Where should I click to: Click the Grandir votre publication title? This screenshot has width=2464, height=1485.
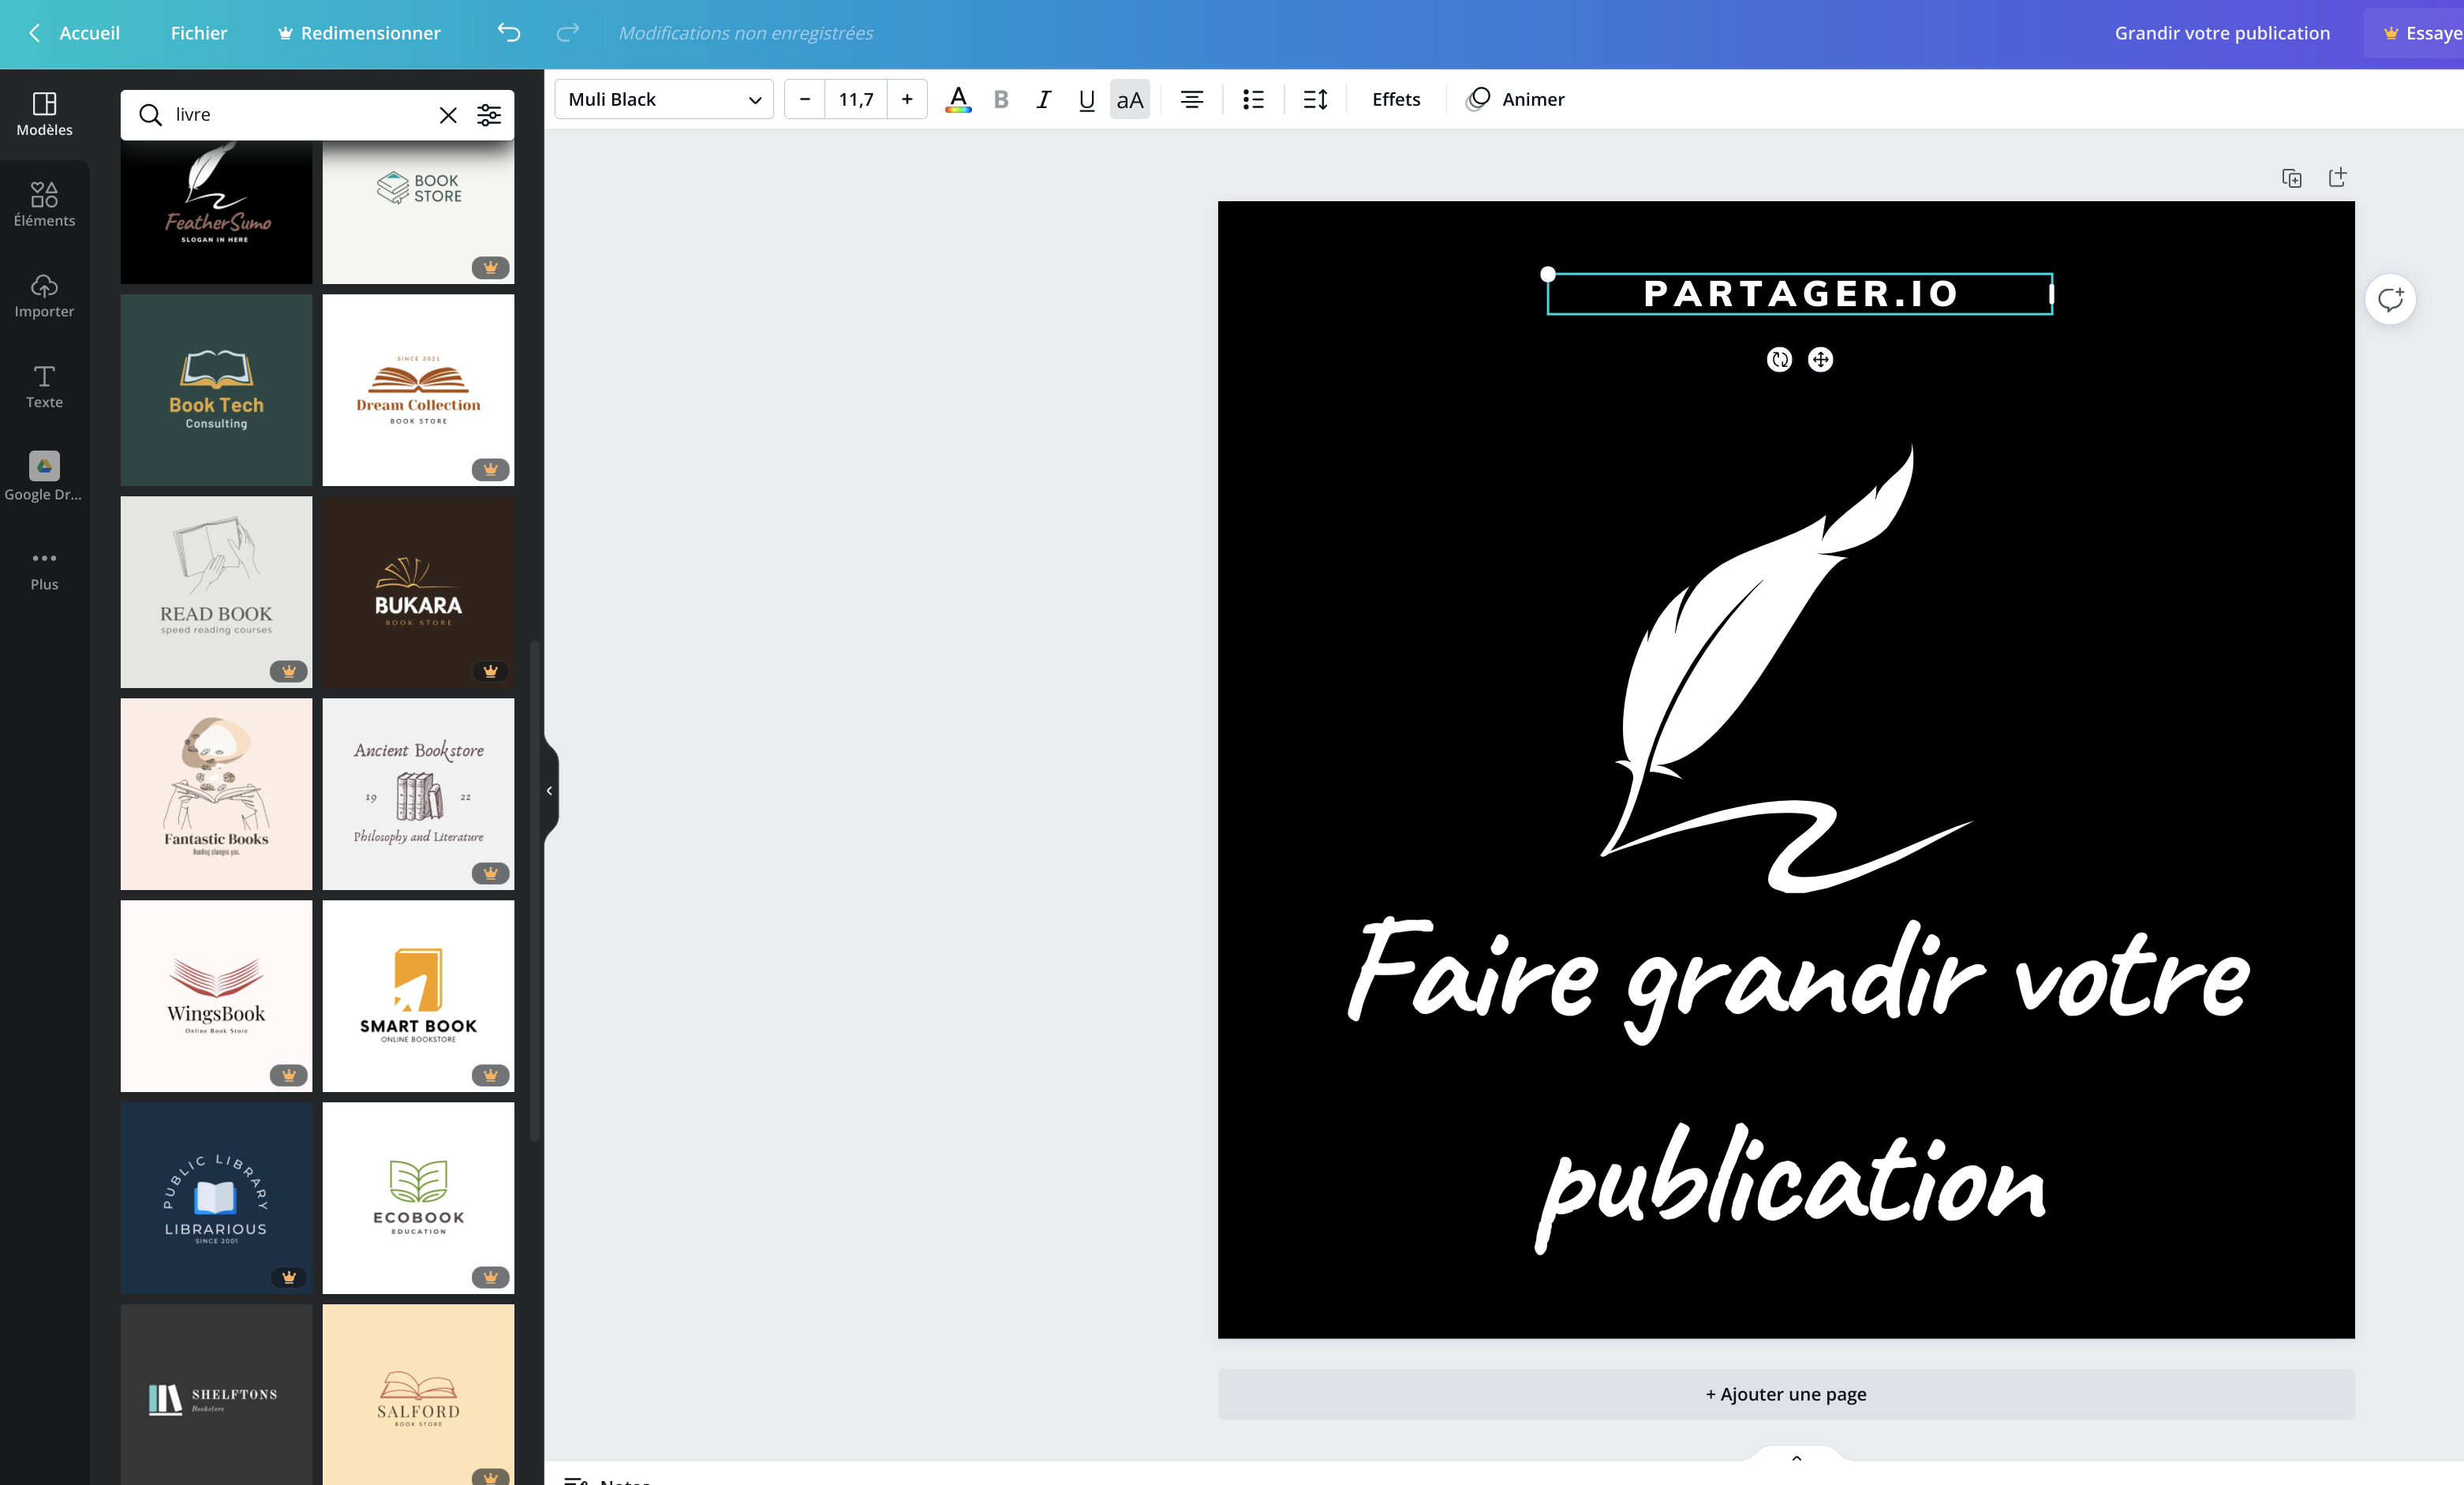pyautogui.click(x=2222, y=33)
